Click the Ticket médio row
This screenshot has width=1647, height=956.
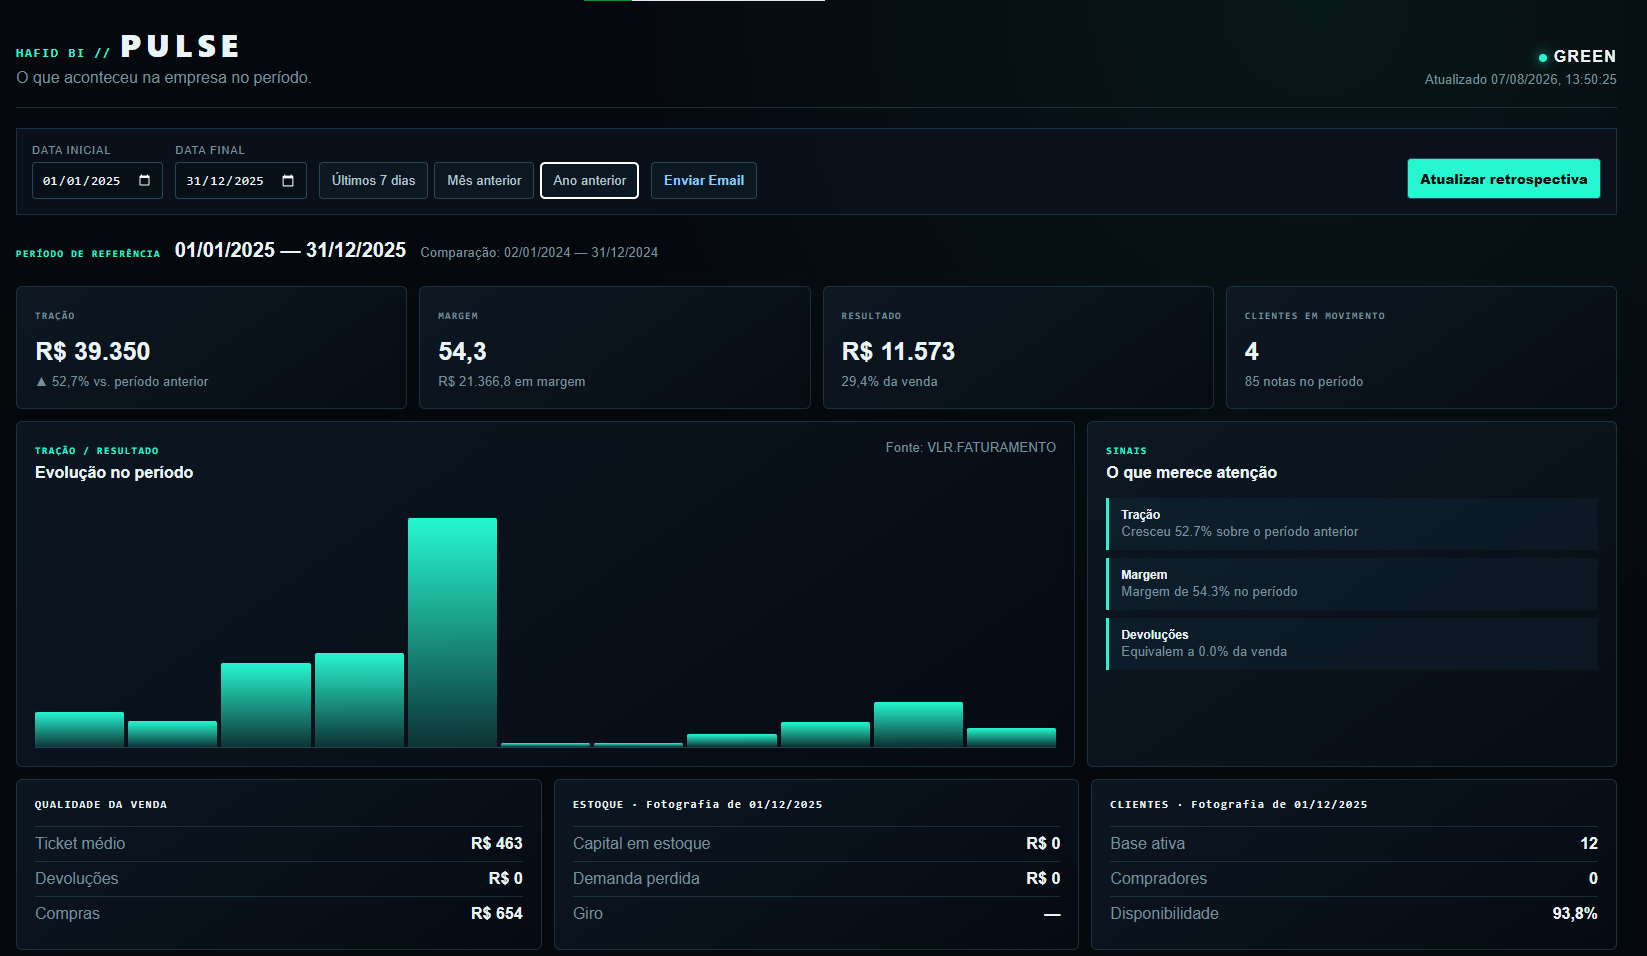[279, 844]
